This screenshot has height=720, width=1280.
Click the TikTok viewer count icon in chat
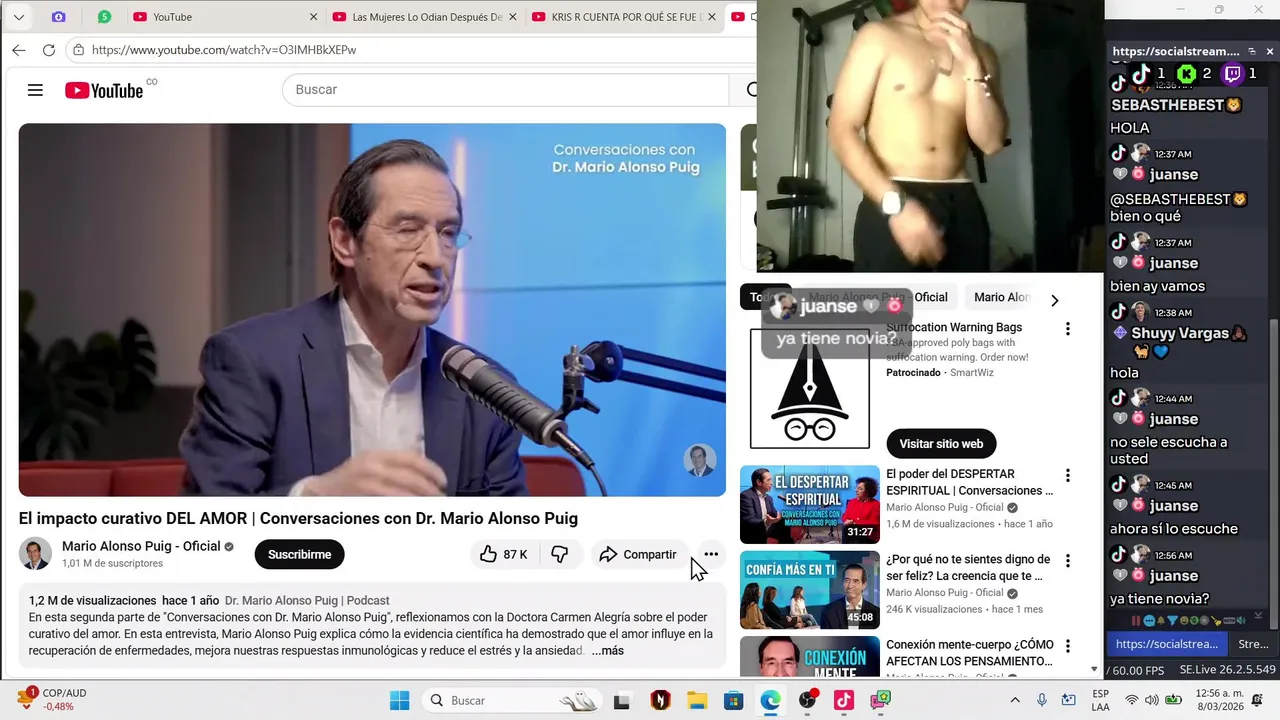tap(1140, 73)
